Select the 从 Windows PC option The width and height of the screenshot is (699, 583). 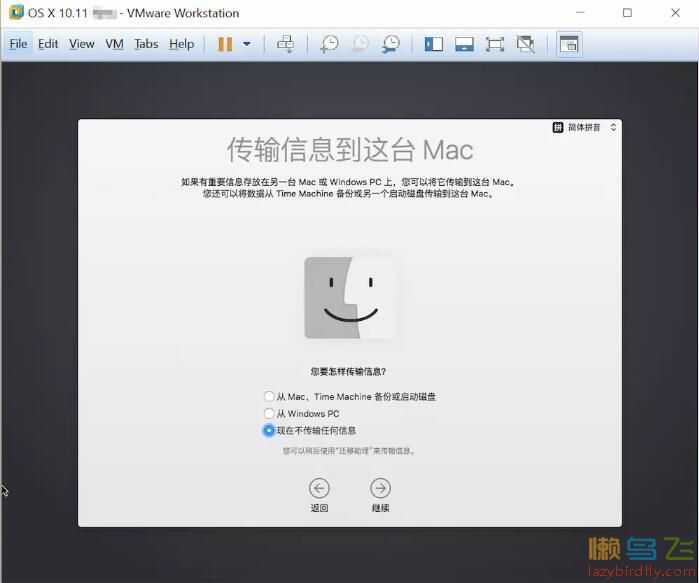click(x=269, y=413)
